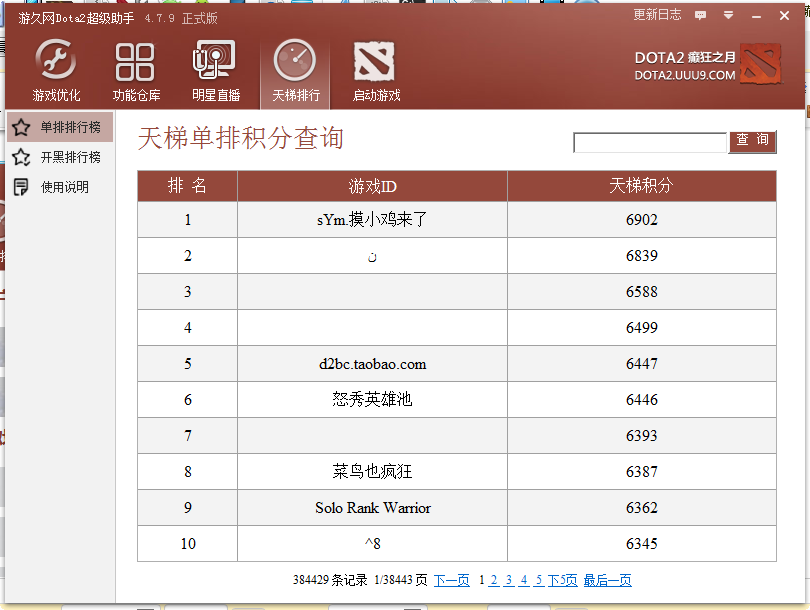Screen dimensions: 810x610
Task: Open the 功能仓库 panel icon
Action: click(x=135, y=60)
